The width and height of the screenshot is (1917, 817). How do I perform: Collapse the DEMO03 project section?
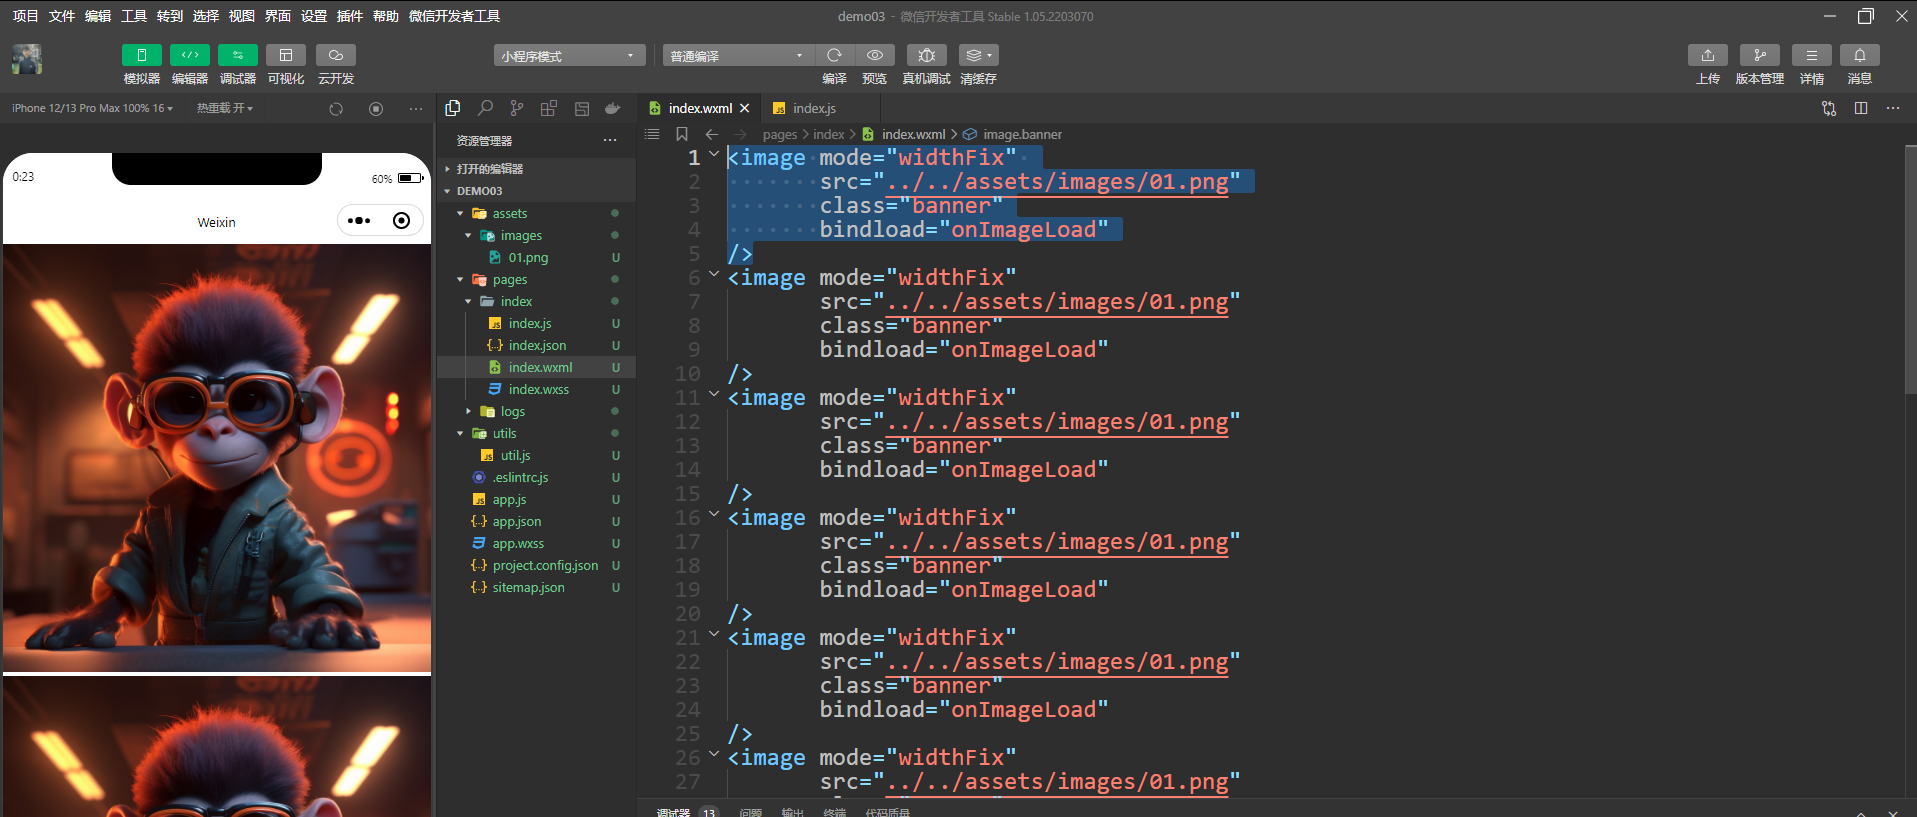point(537,191)
